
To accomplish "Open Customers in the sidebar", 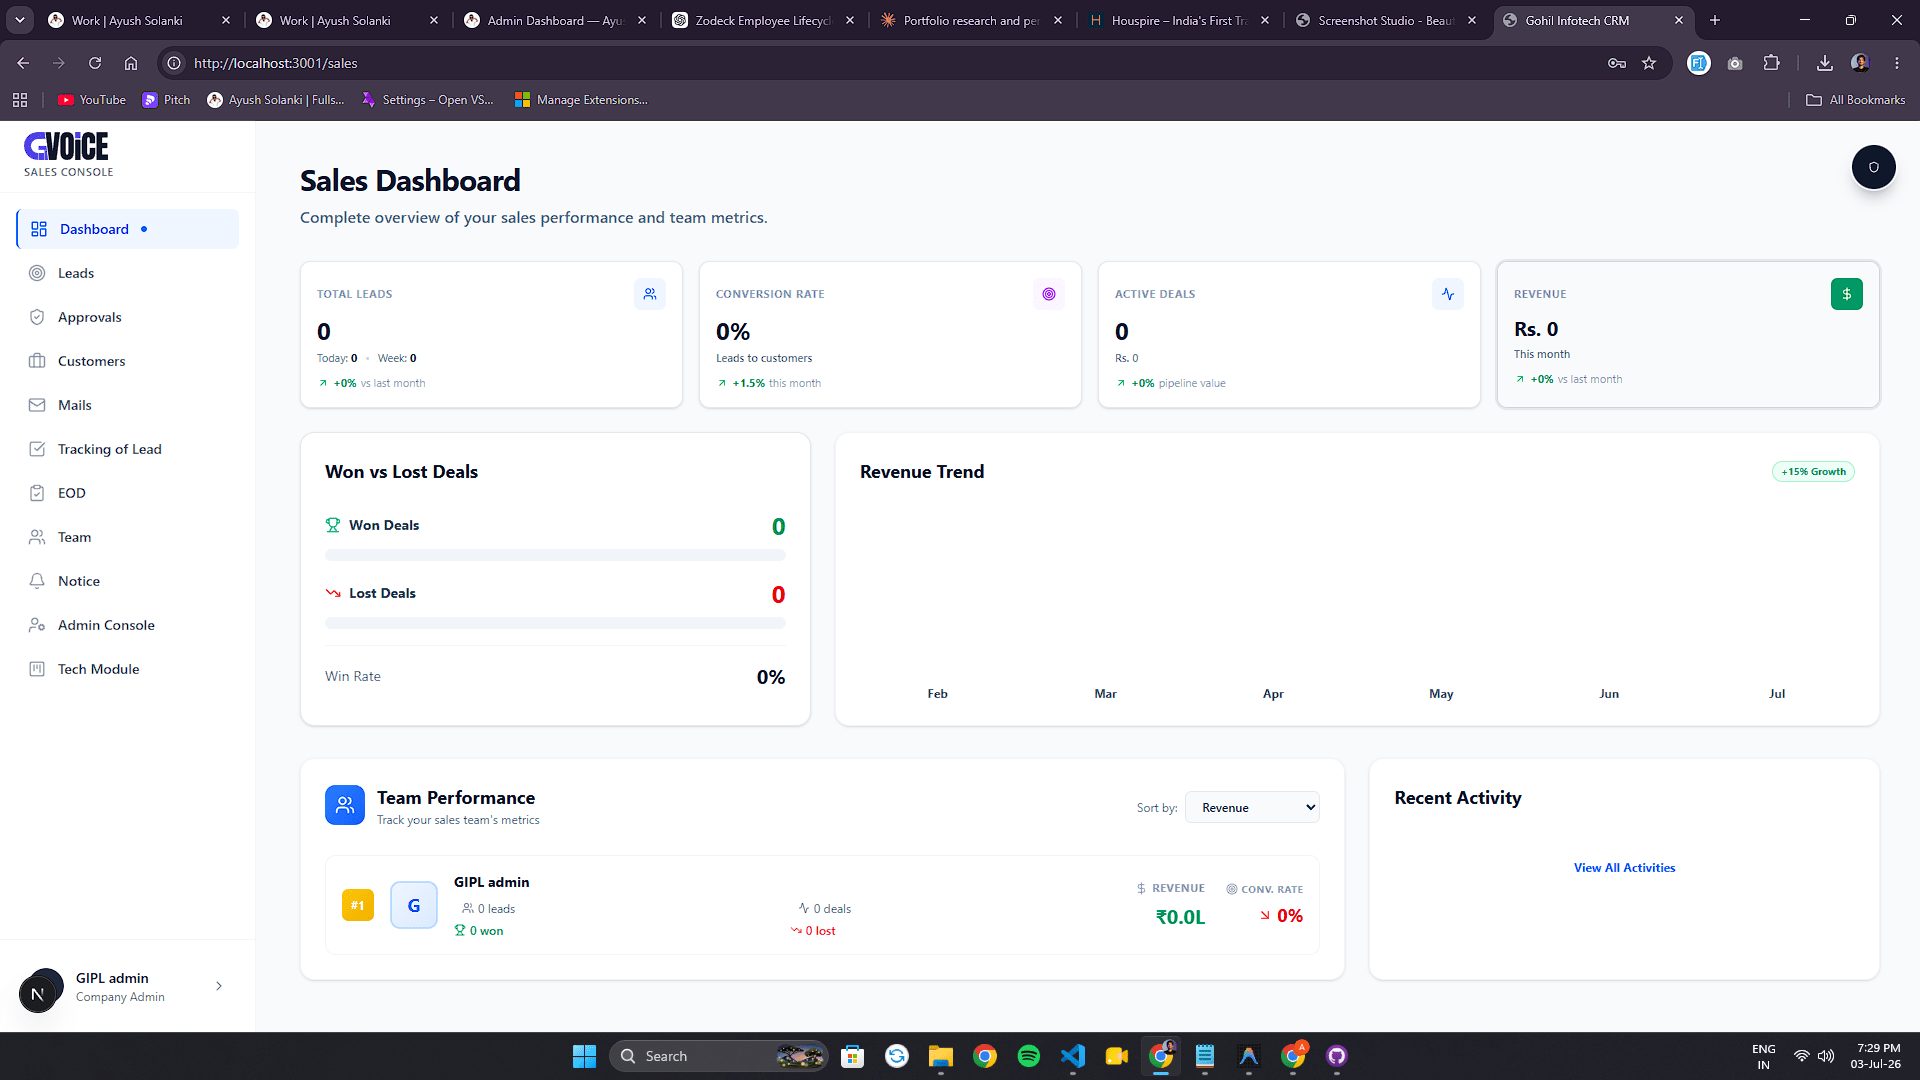I will pyautogui.click(x=128, y=361).
